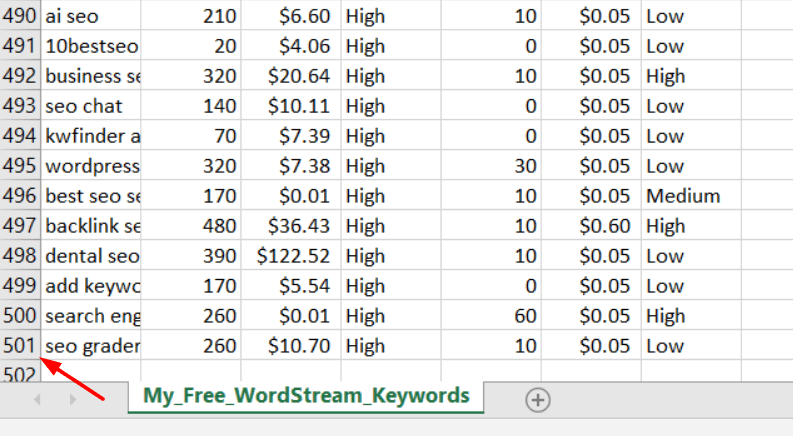793x436 pixels.
Task: Select row header 495
Action: coord(20,166)
